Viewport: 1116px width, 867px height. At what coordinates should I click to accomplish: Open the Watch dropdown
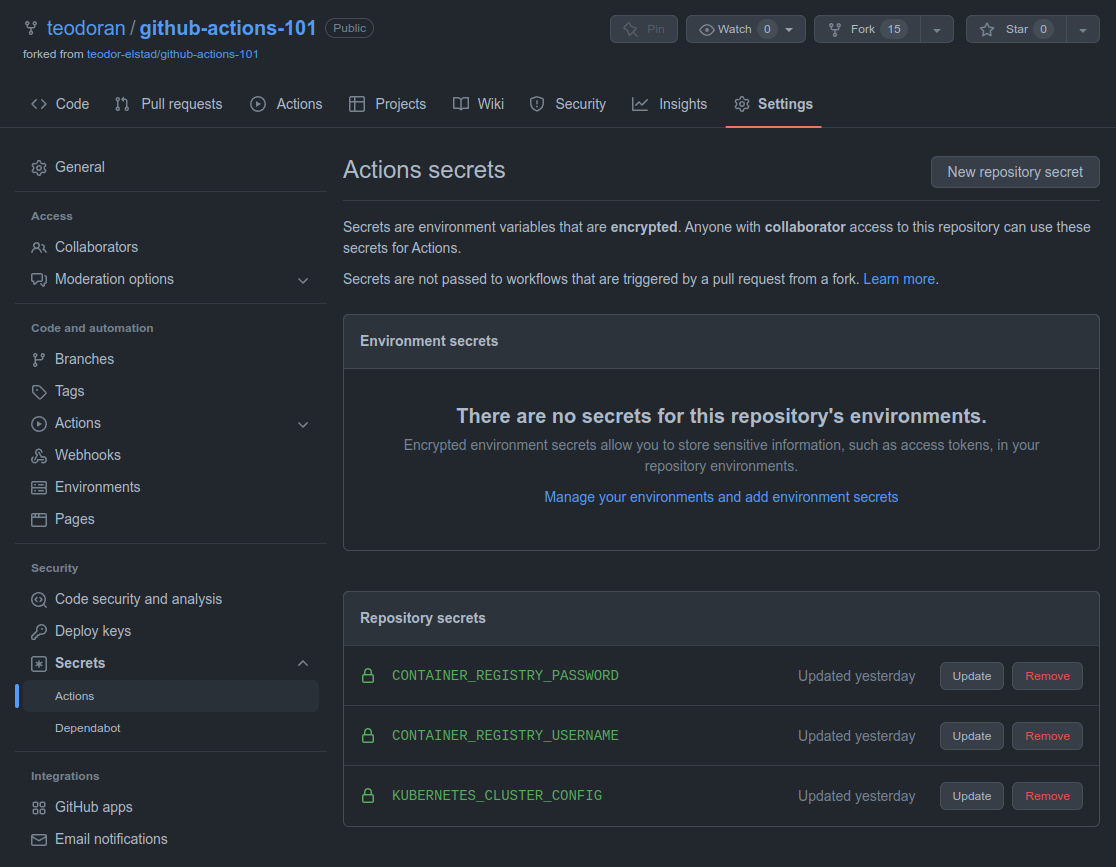746,29
